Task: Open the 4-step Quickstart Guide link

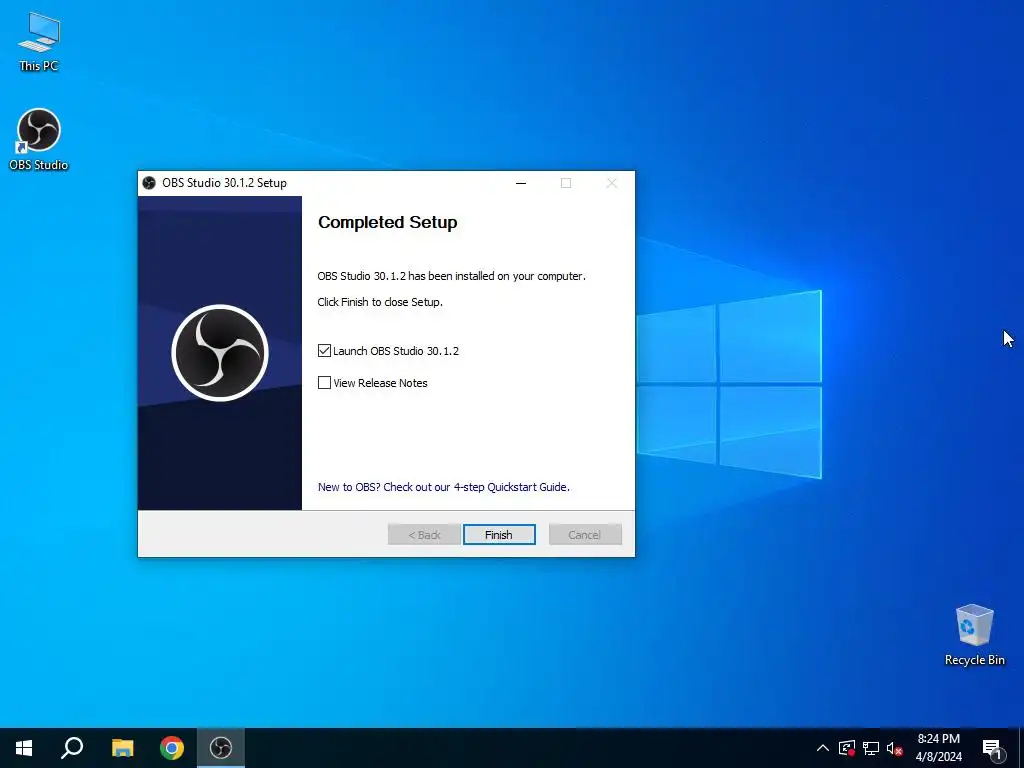Action: [443, 487]
